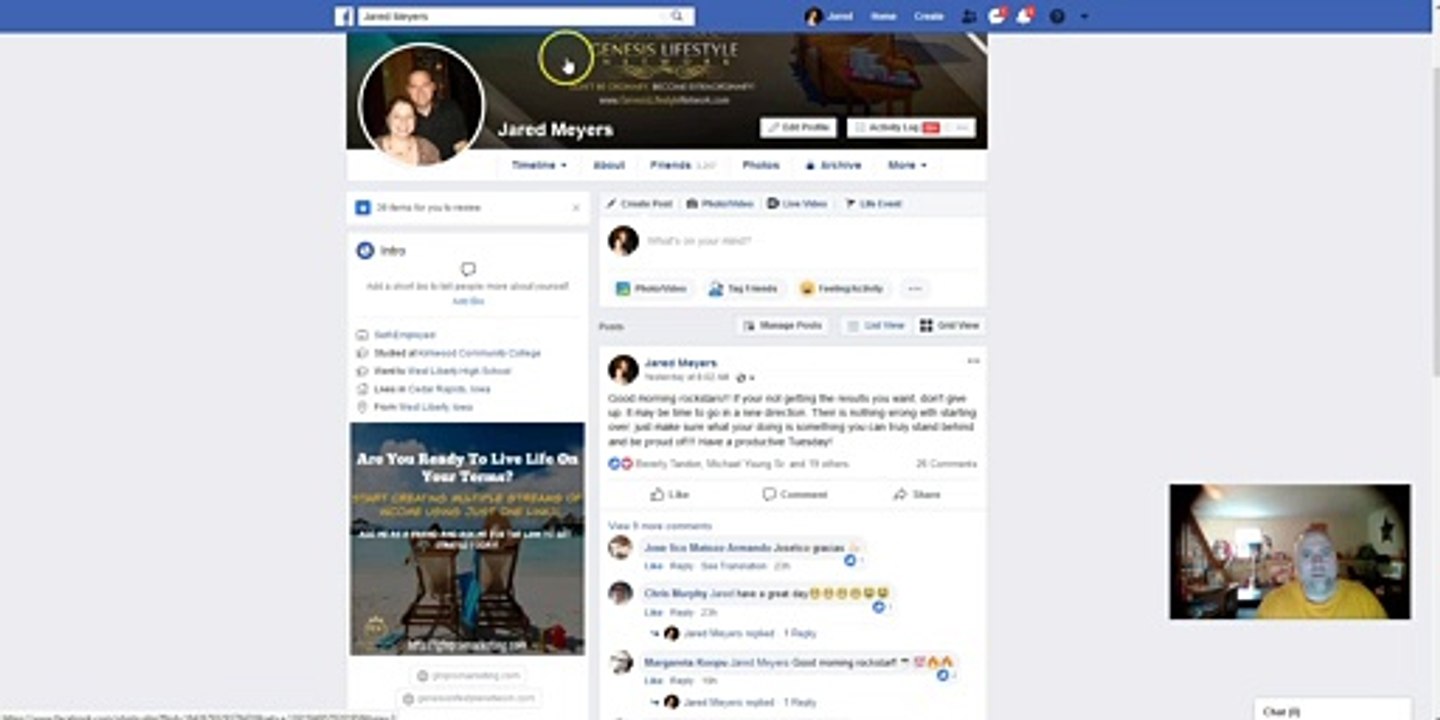Open the Messenger icon in top bar
Viewport: 1440px width, 720px height.
(x=996, y=16)
